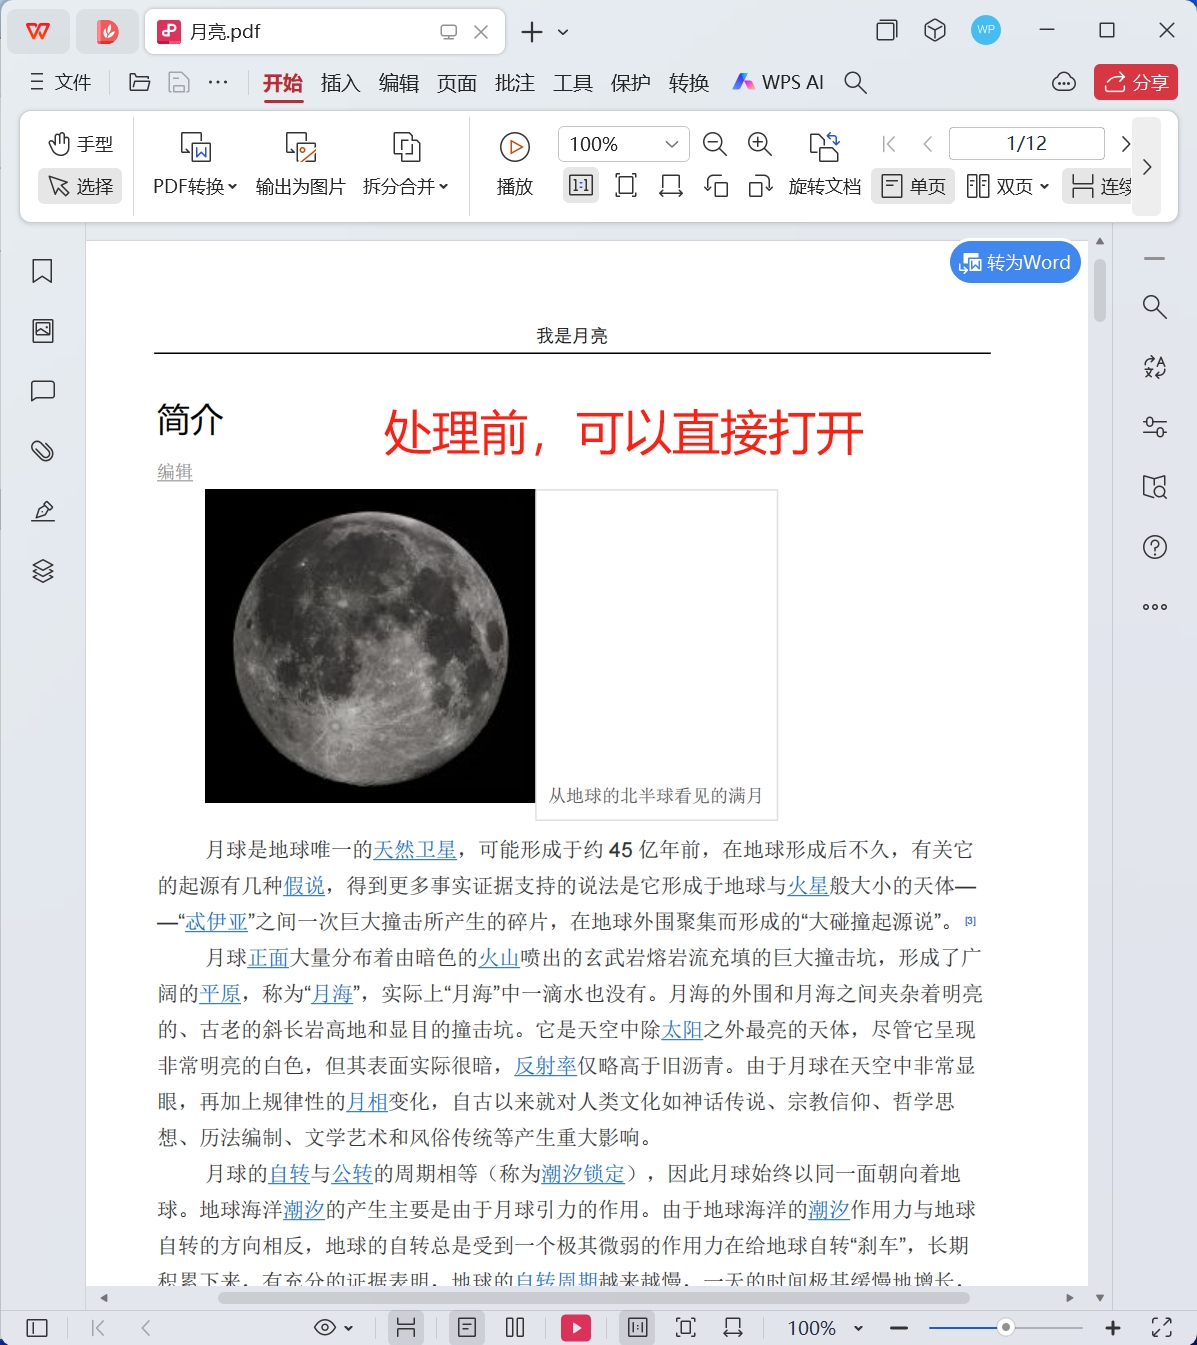Click the zoom out magnifier icon
1197x1345 pixels.
click(x=714, y=145)
